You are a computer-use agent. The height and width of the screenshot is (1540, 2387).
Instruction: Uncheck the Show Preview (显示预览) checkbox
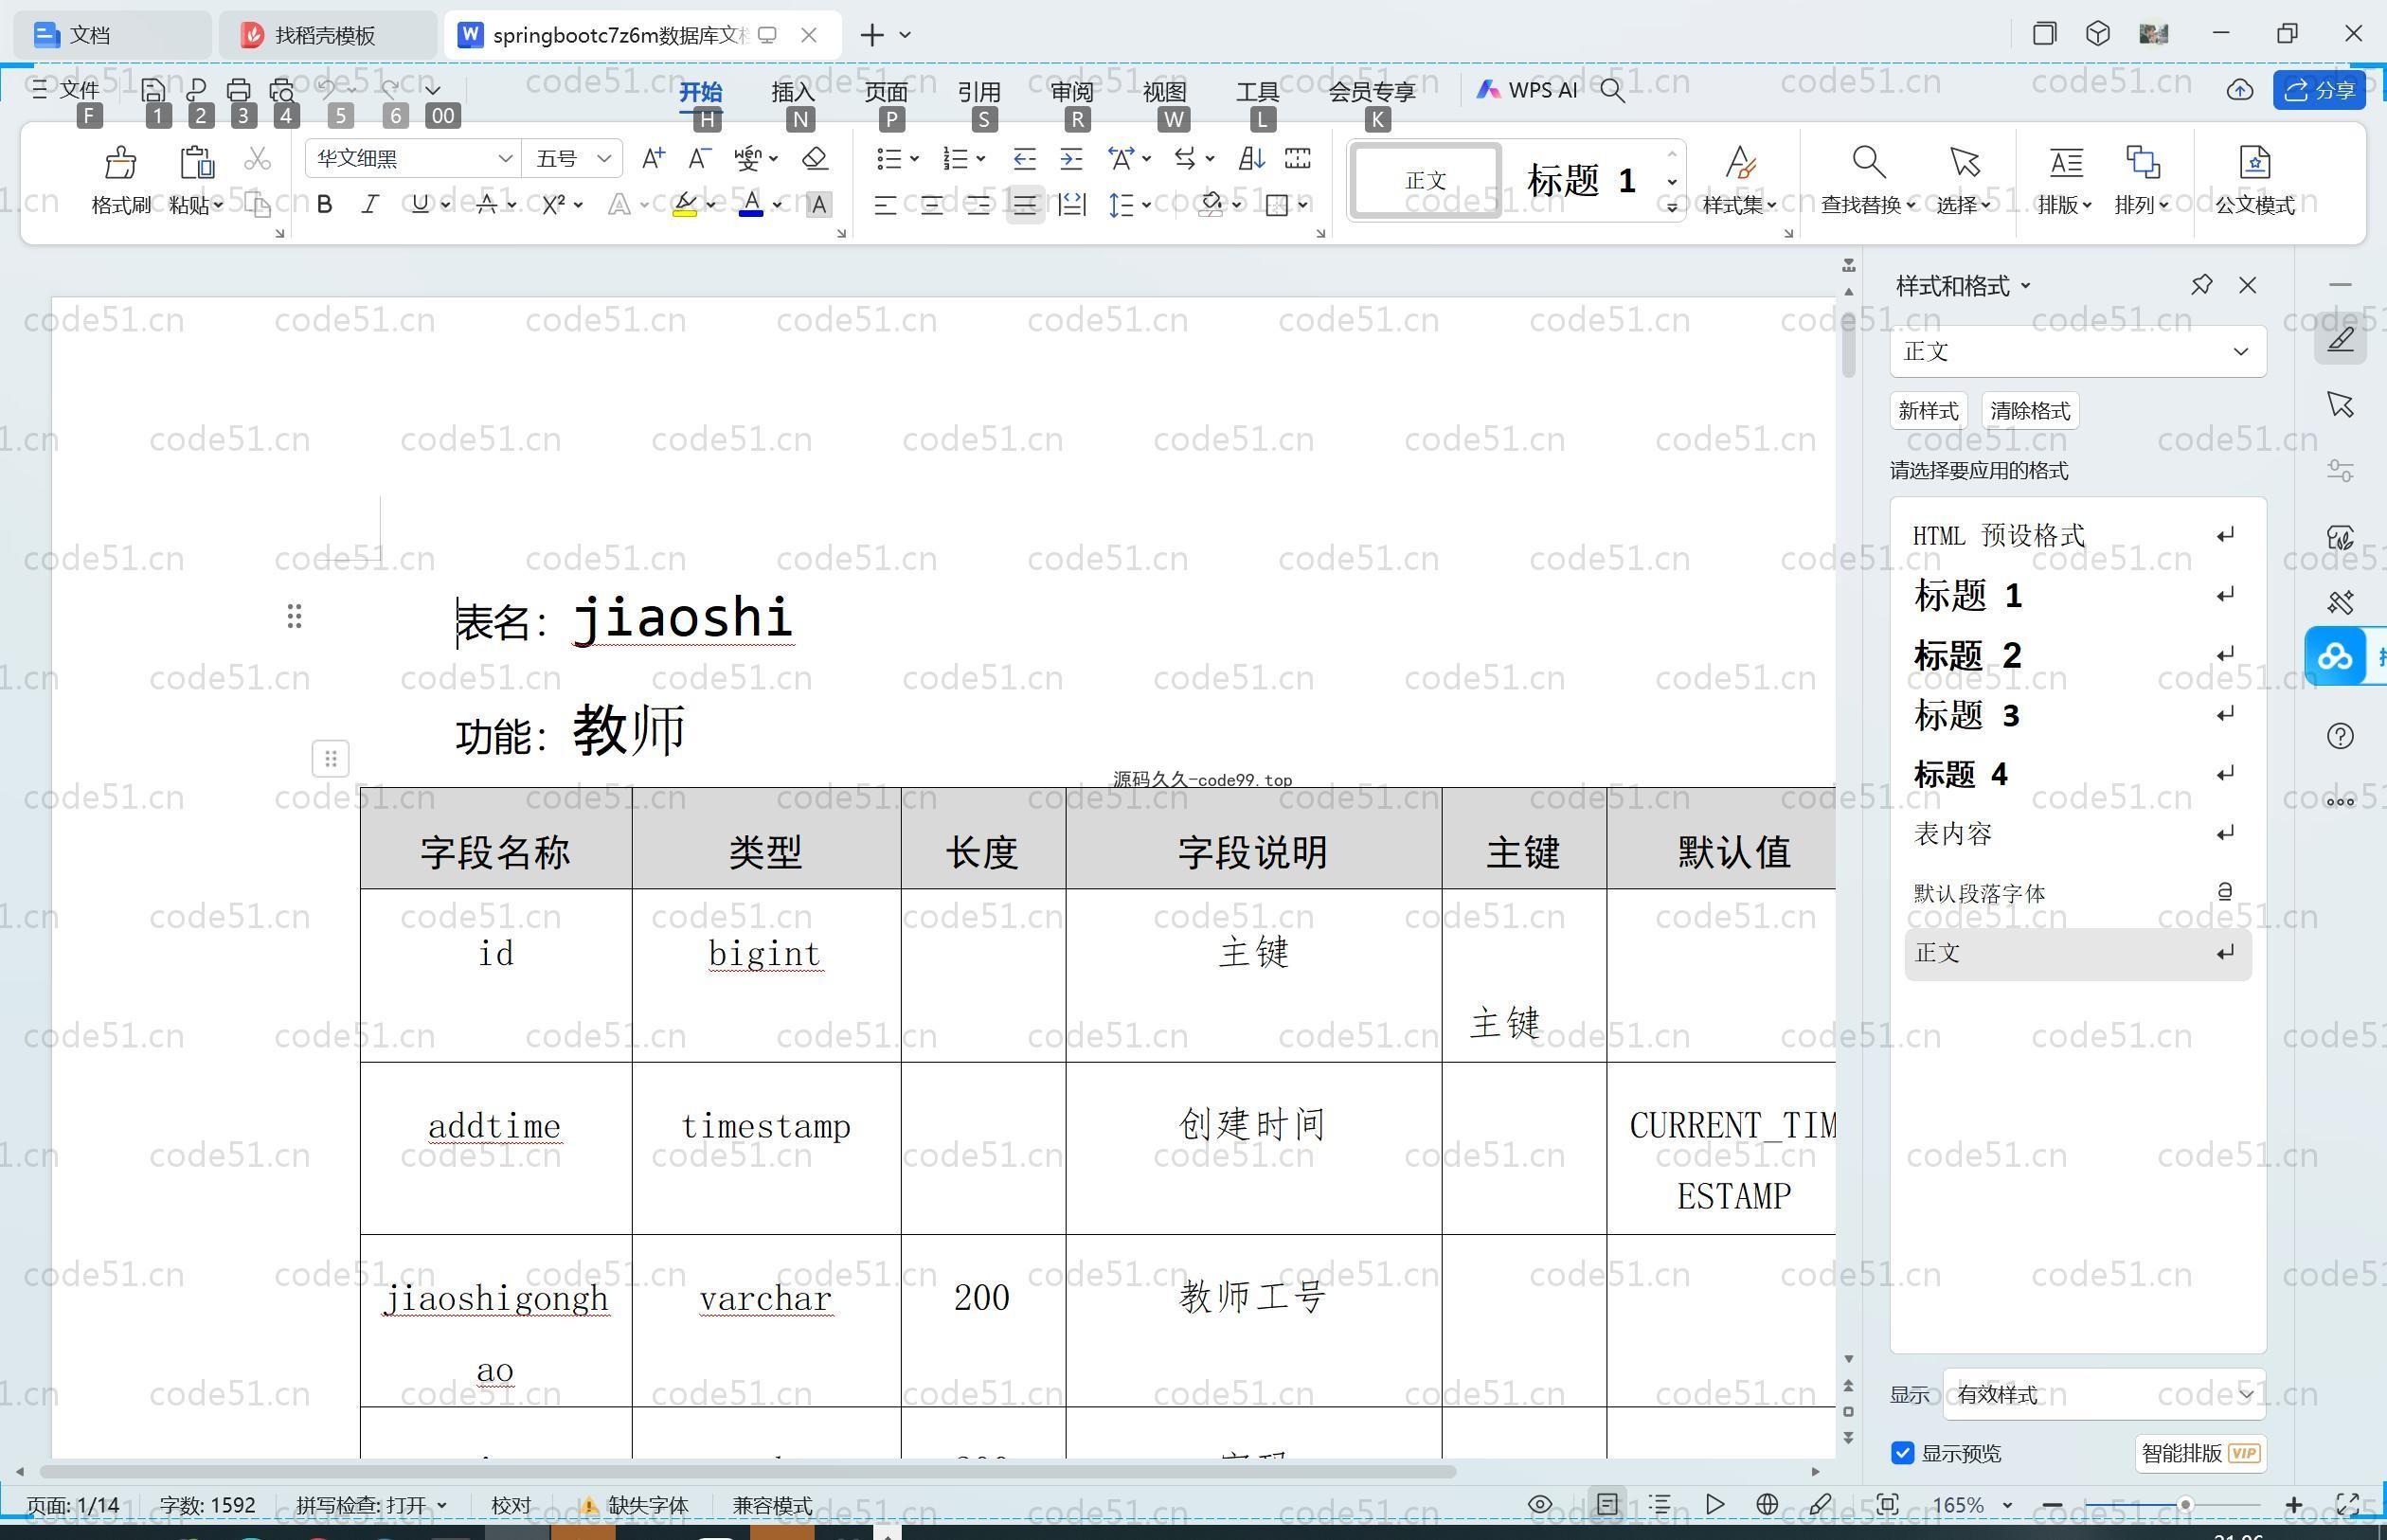pos(1902,1453)
